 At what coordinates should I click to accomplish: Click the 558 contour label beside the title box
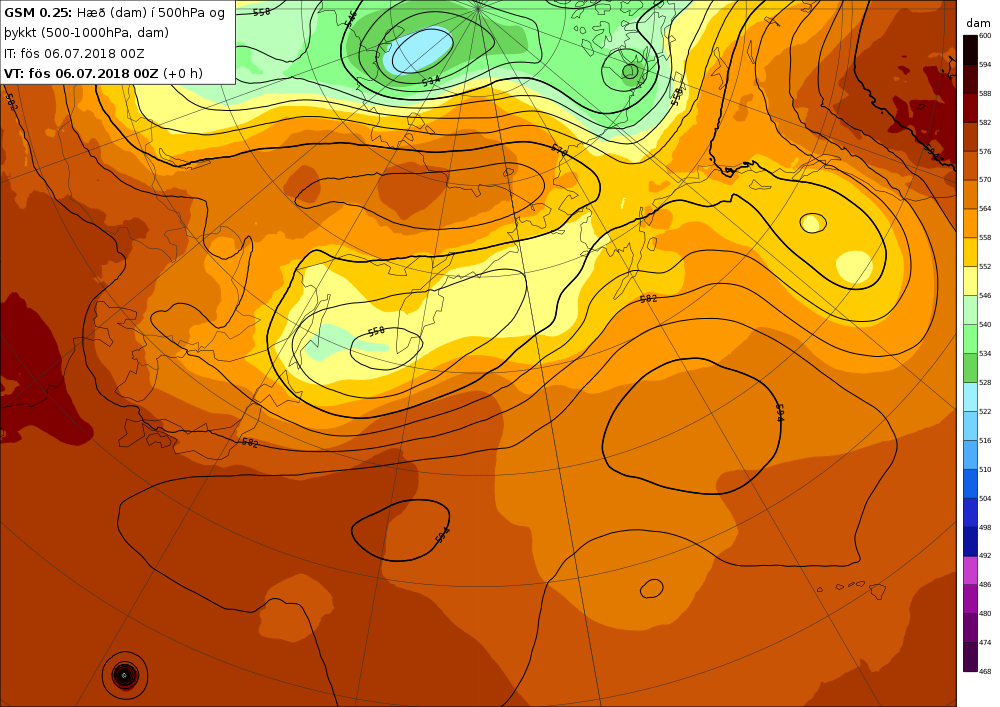click(261, 11)
